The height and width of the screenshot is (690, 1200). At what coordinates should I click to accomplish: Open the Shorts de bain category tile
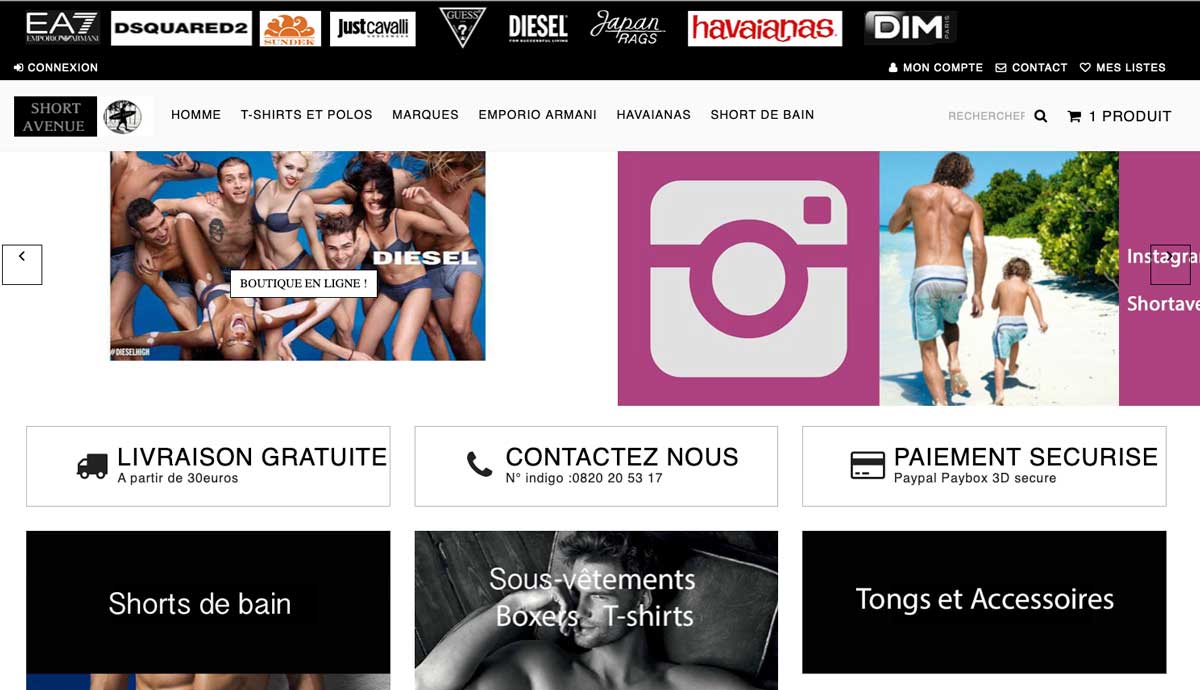click(x=208, y=610)
